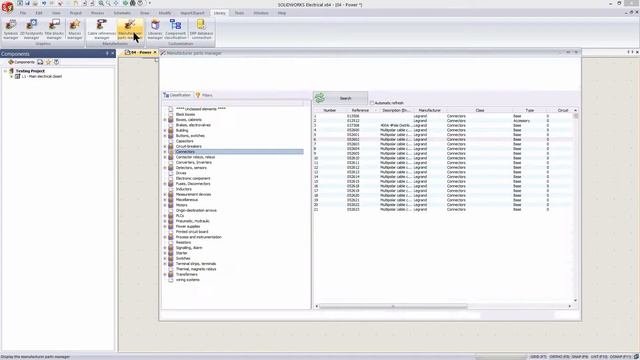Switch to the Filters tab
Image resolution: width=640 pixels, height=360 pixels.
tap(204, 95)
